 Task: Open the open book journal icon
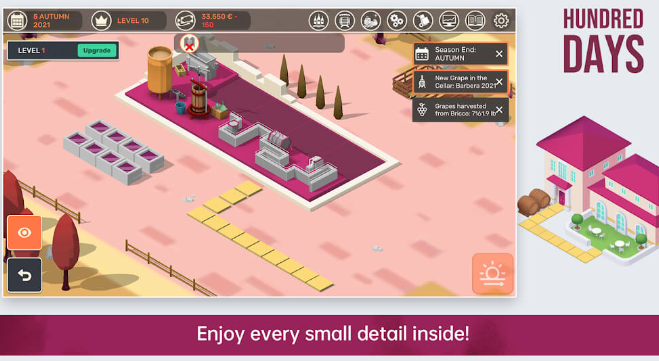(x=475, y=20)
